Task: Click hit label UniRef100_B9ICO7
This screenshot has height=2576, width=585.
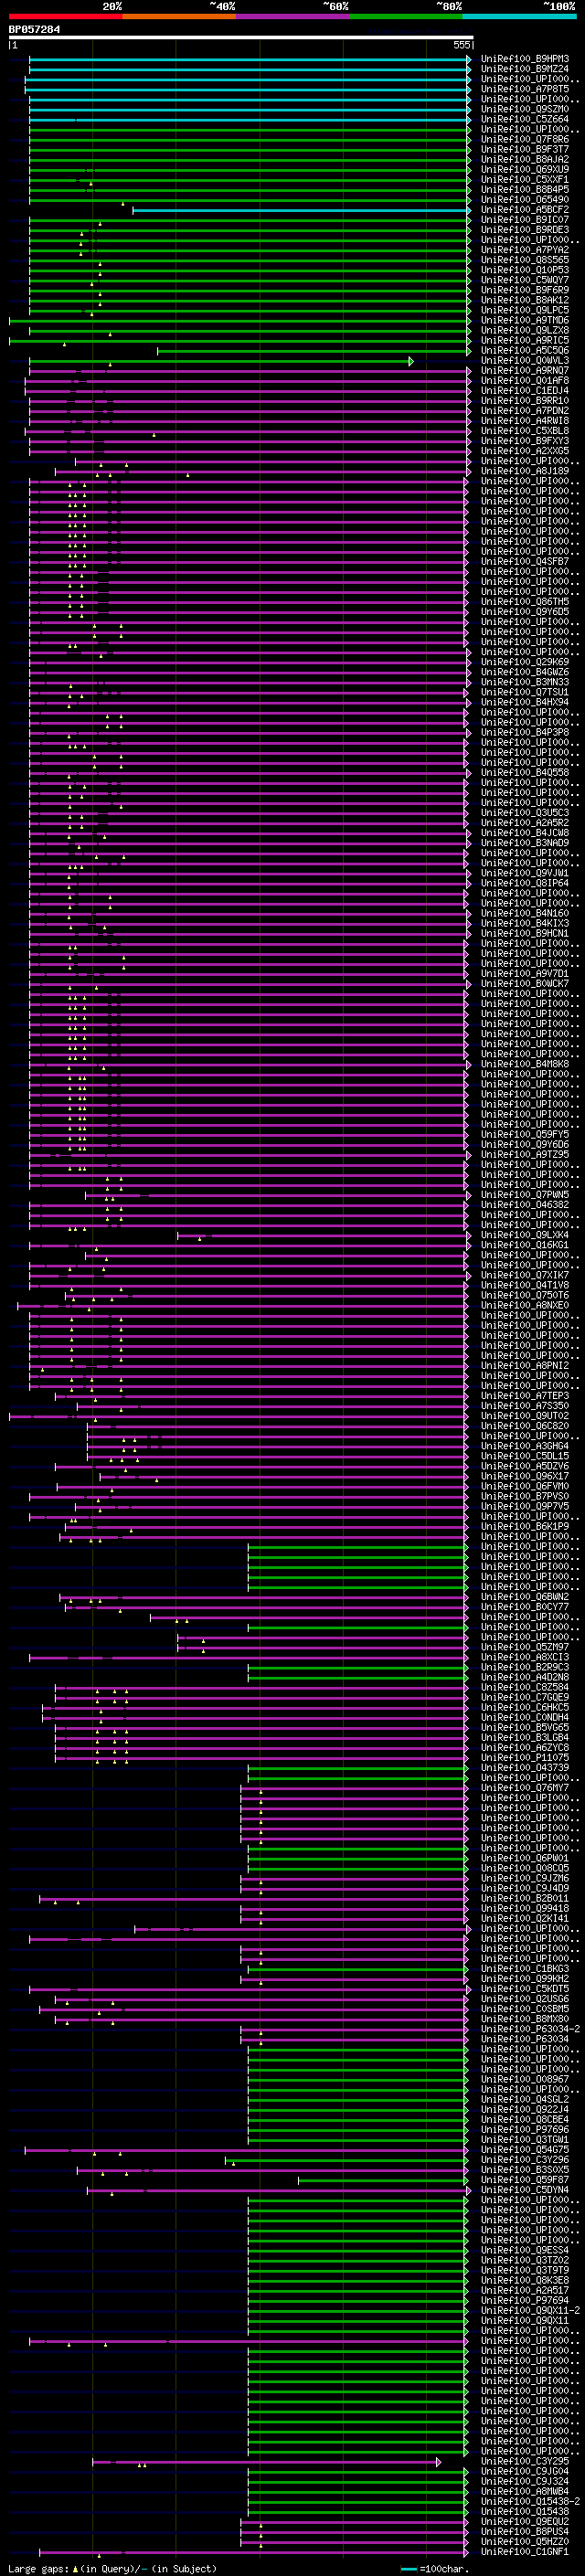Action: (x=524, y=220)
